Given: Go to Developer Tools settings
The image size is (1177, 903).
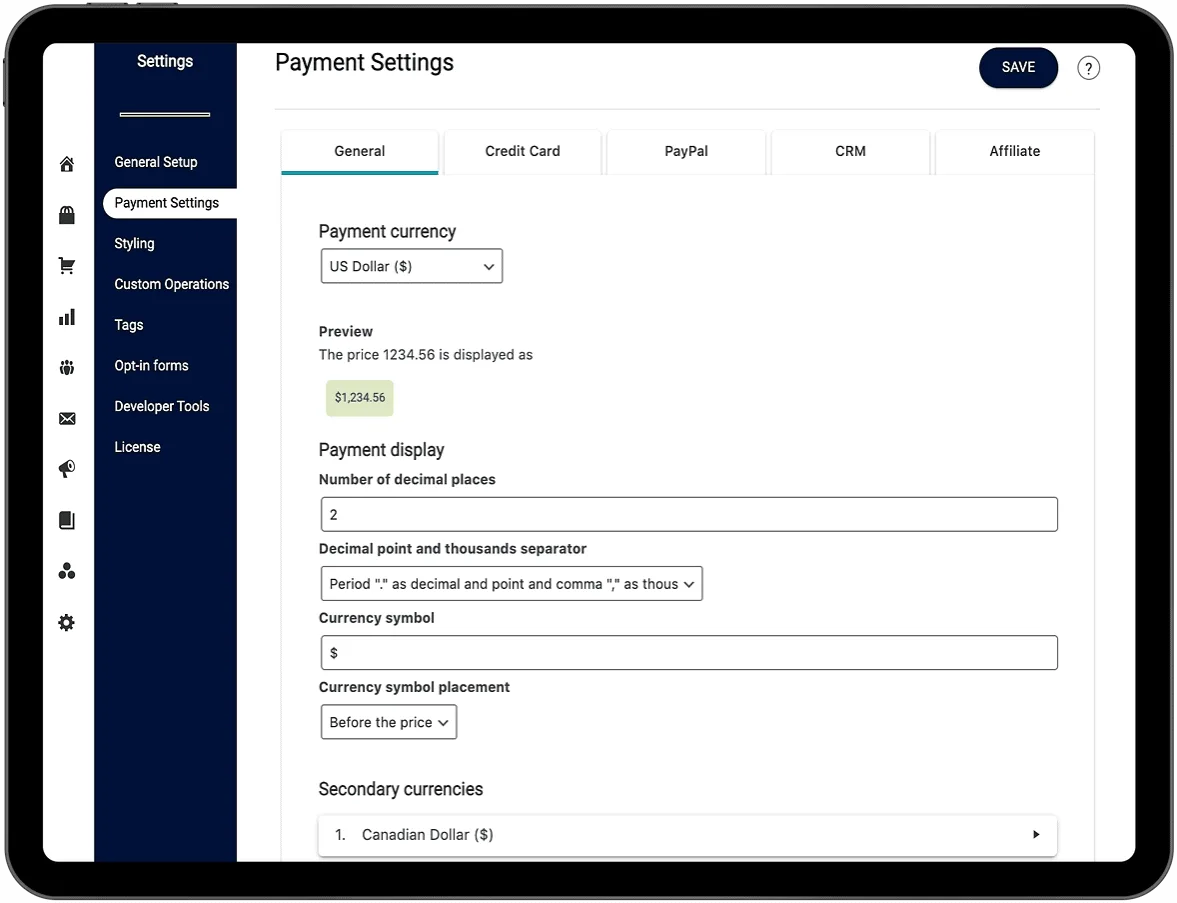Looking at the screenshot, I should [162, 407].
